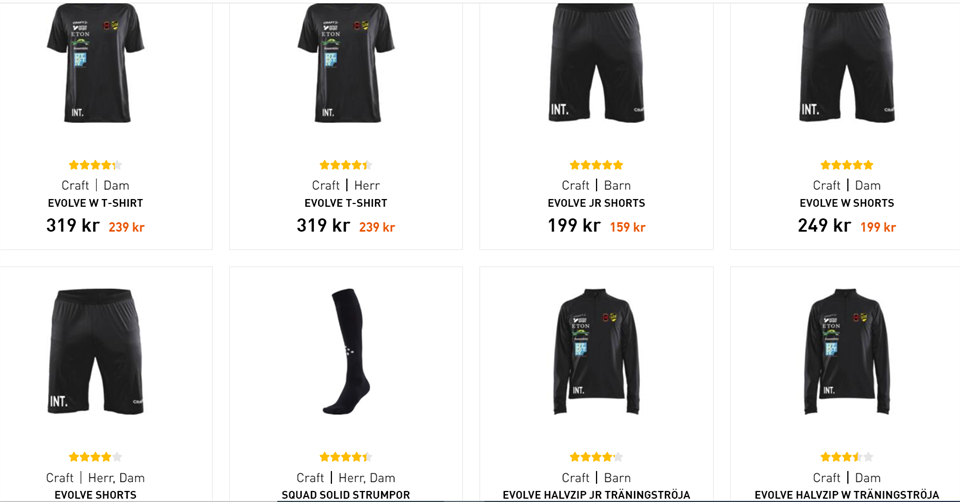Click the star rating of Evolve Halvzip W Träningströja
Viewport: 960px width, 502px height.
pyautogui.click(x=847, y=457)
